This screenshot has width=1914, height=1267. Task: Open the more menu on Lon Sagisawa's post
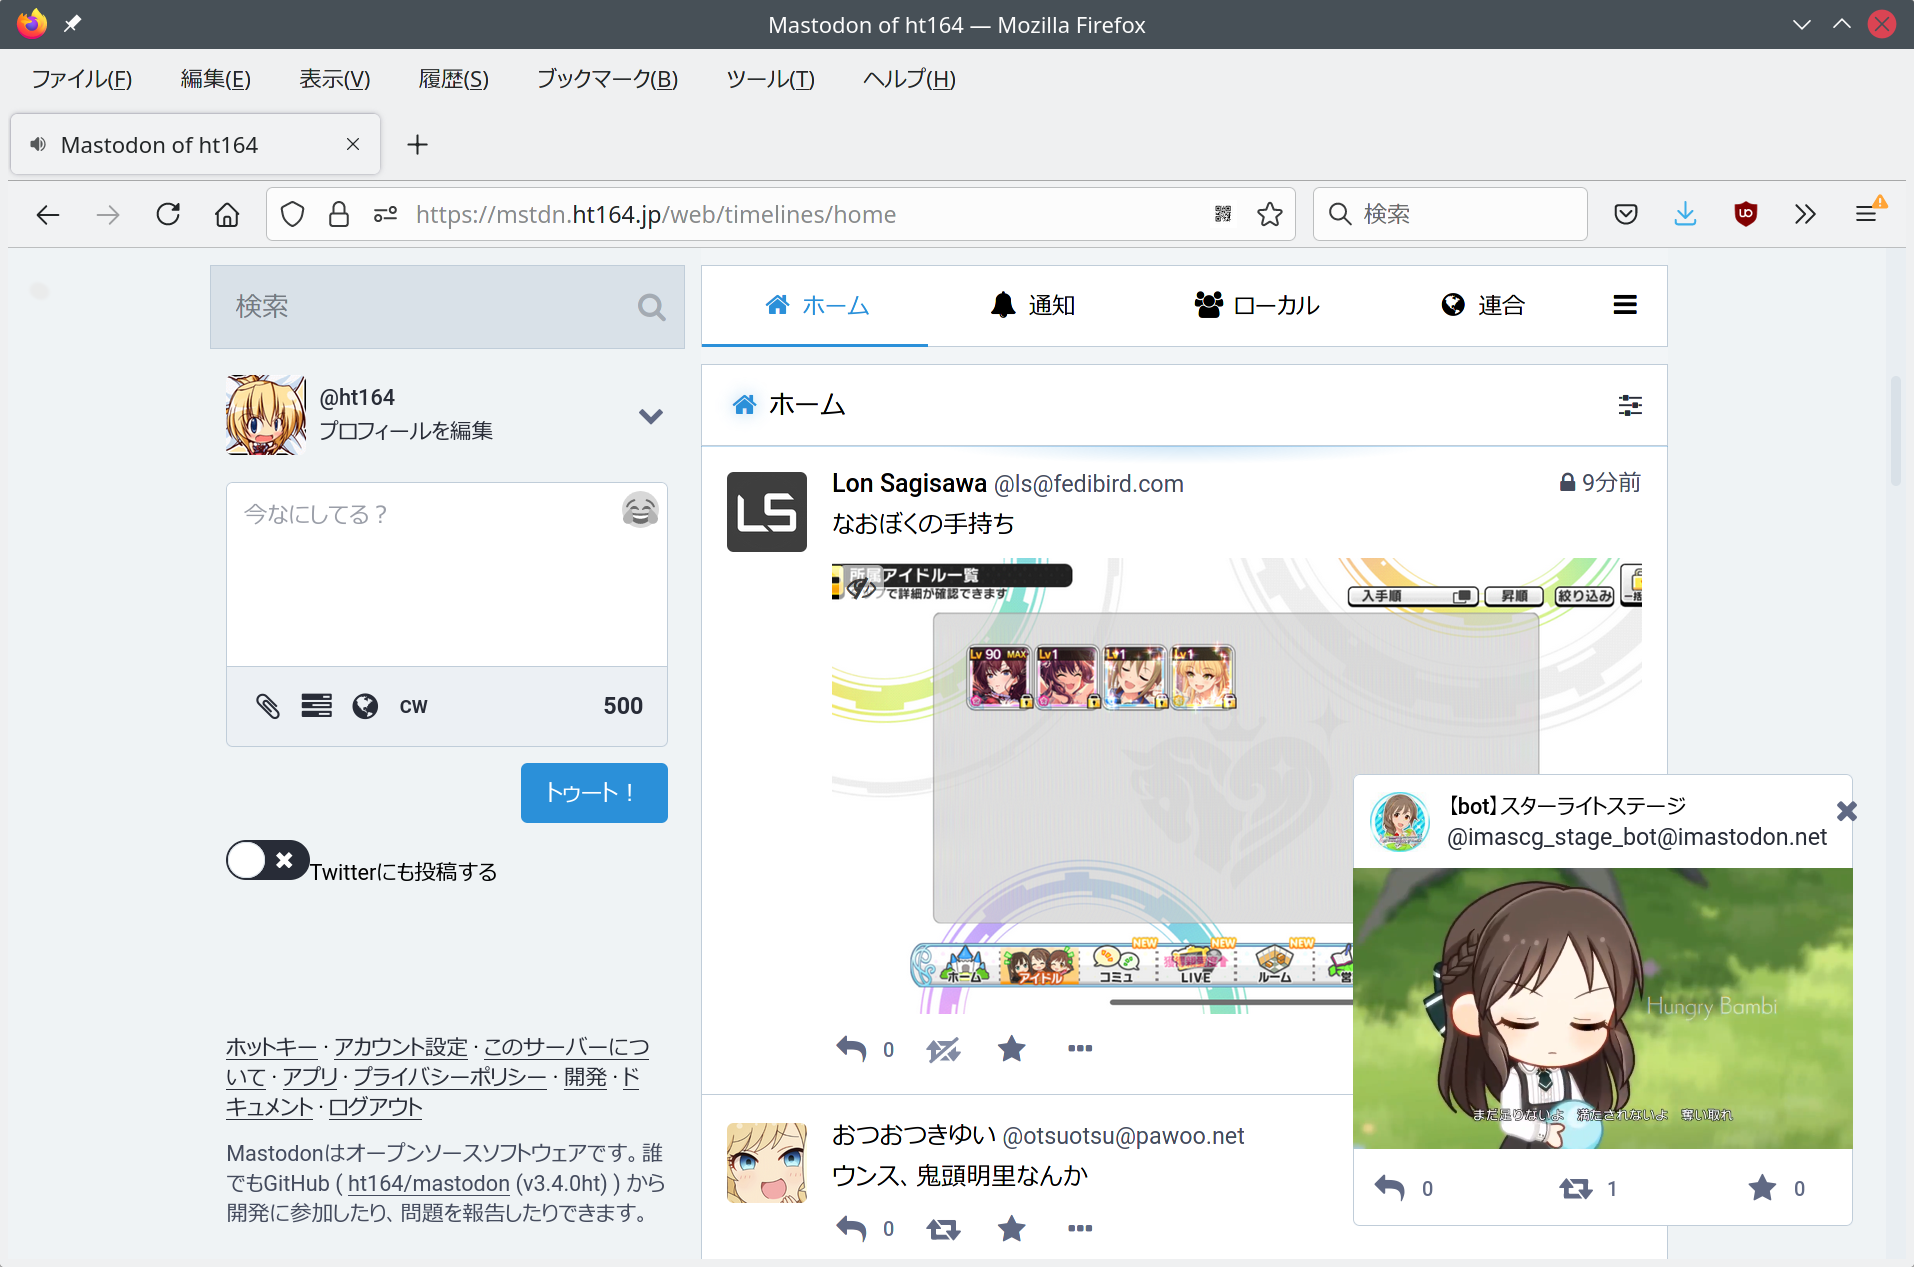[1080, 1049]
